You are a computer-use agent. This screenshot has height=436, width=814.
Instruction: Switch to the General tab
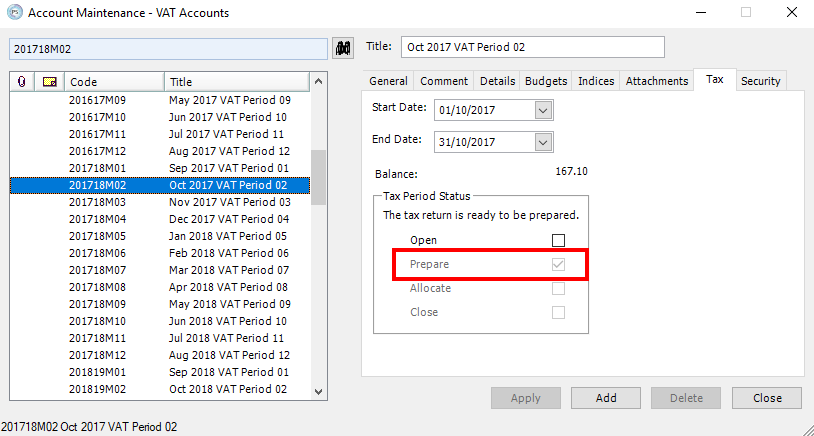(388, 81)
